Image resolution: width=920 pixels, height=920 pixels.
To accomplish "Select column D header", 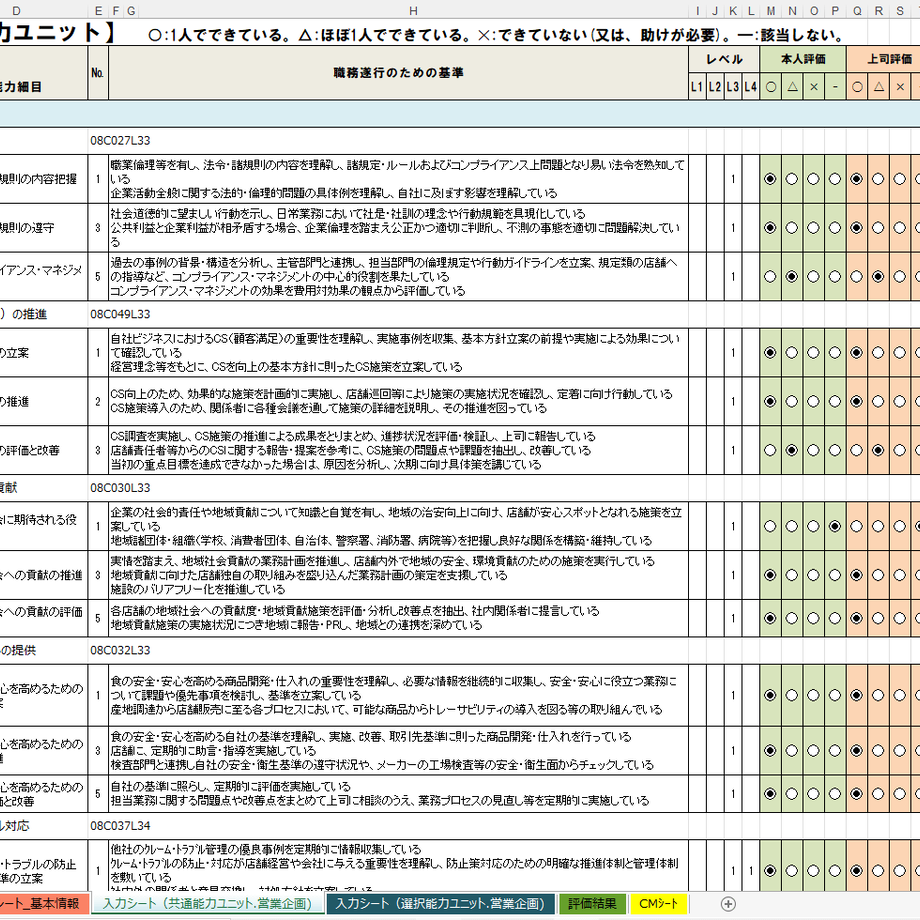I will 16,11.
